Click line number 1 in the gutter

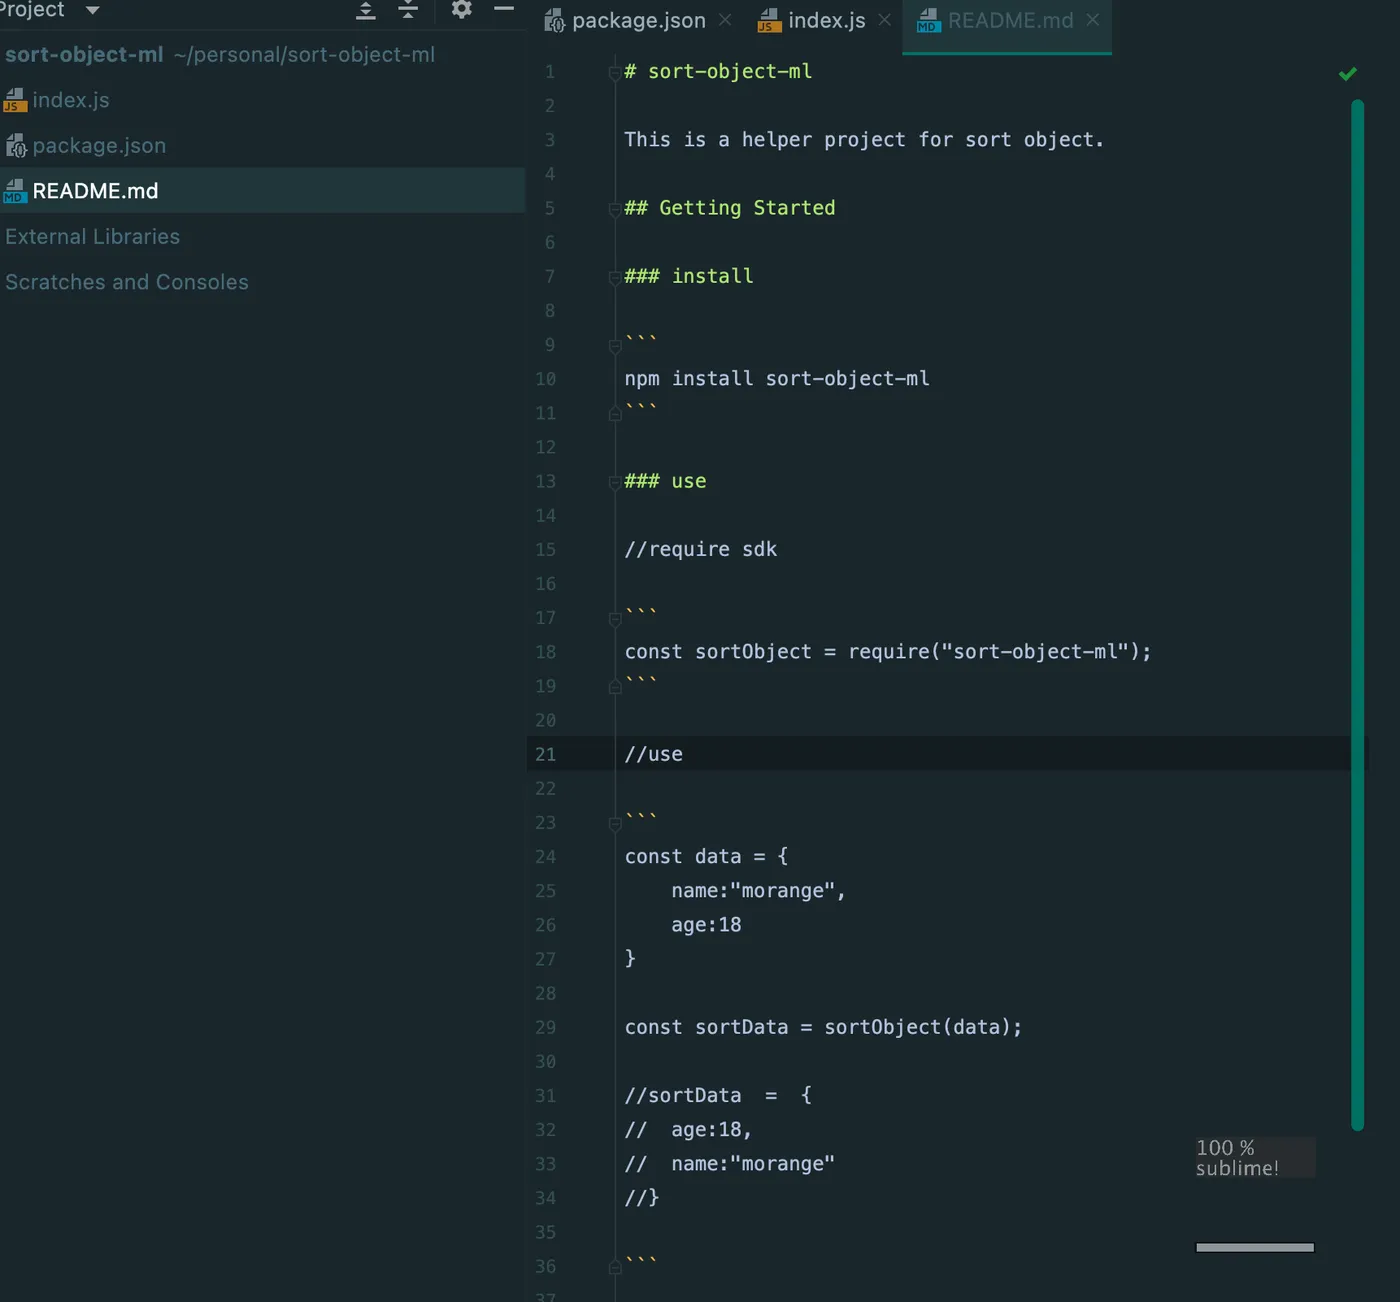pyautogui.click(x=549, y=72)
